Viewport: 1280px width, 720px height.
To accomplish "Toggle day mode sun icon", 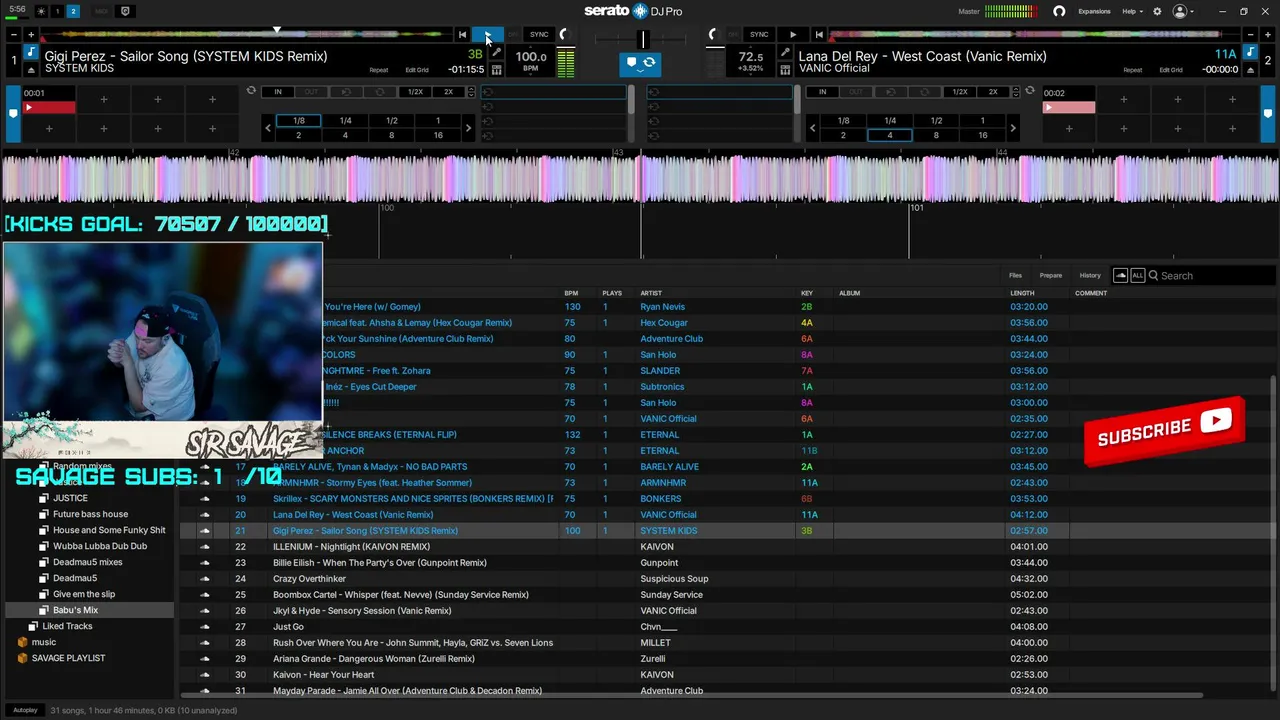I will [x=41, y=11].
